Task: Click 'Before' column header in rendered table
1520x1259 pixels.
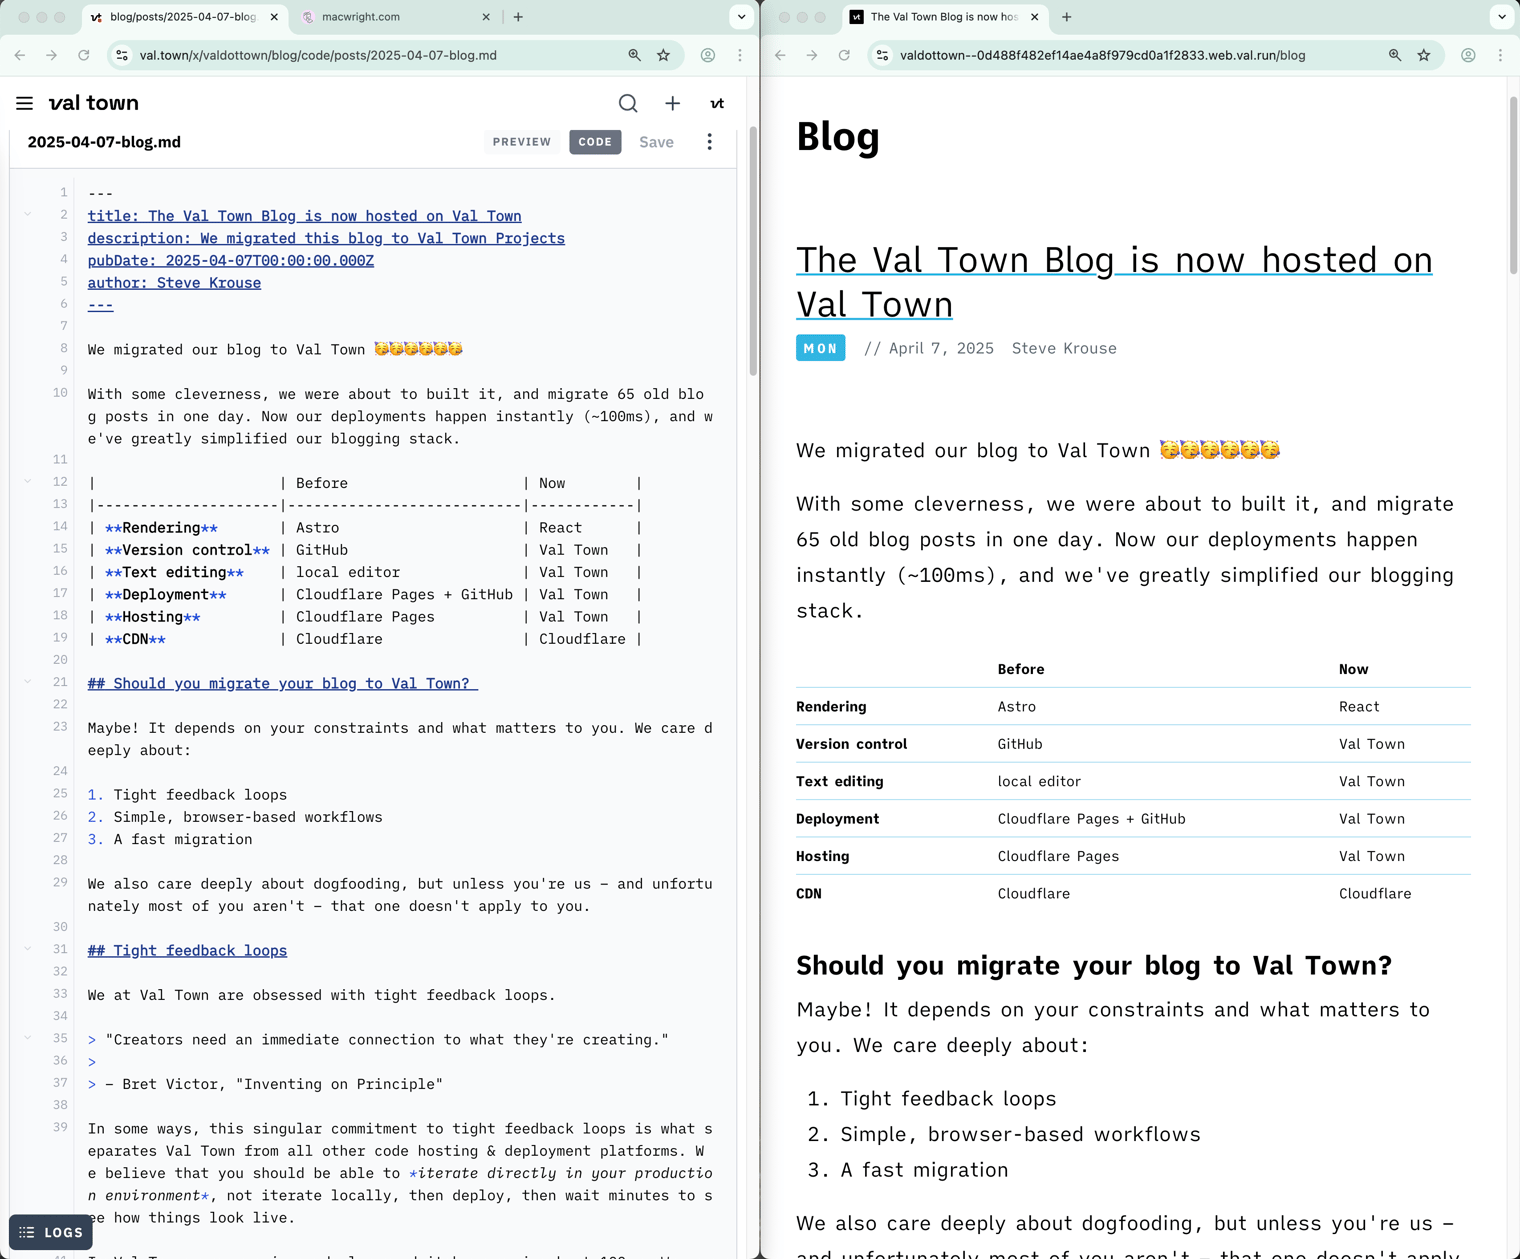Action: pos(1021,669)
